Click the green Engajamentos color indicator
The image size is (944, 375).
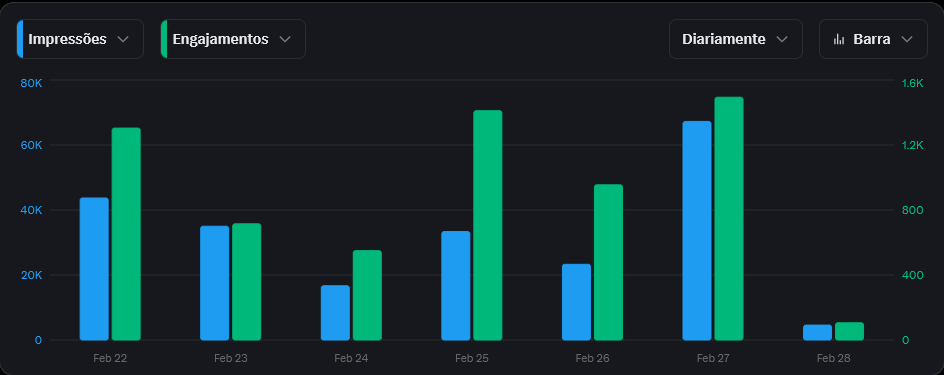(x=164, y=39)
